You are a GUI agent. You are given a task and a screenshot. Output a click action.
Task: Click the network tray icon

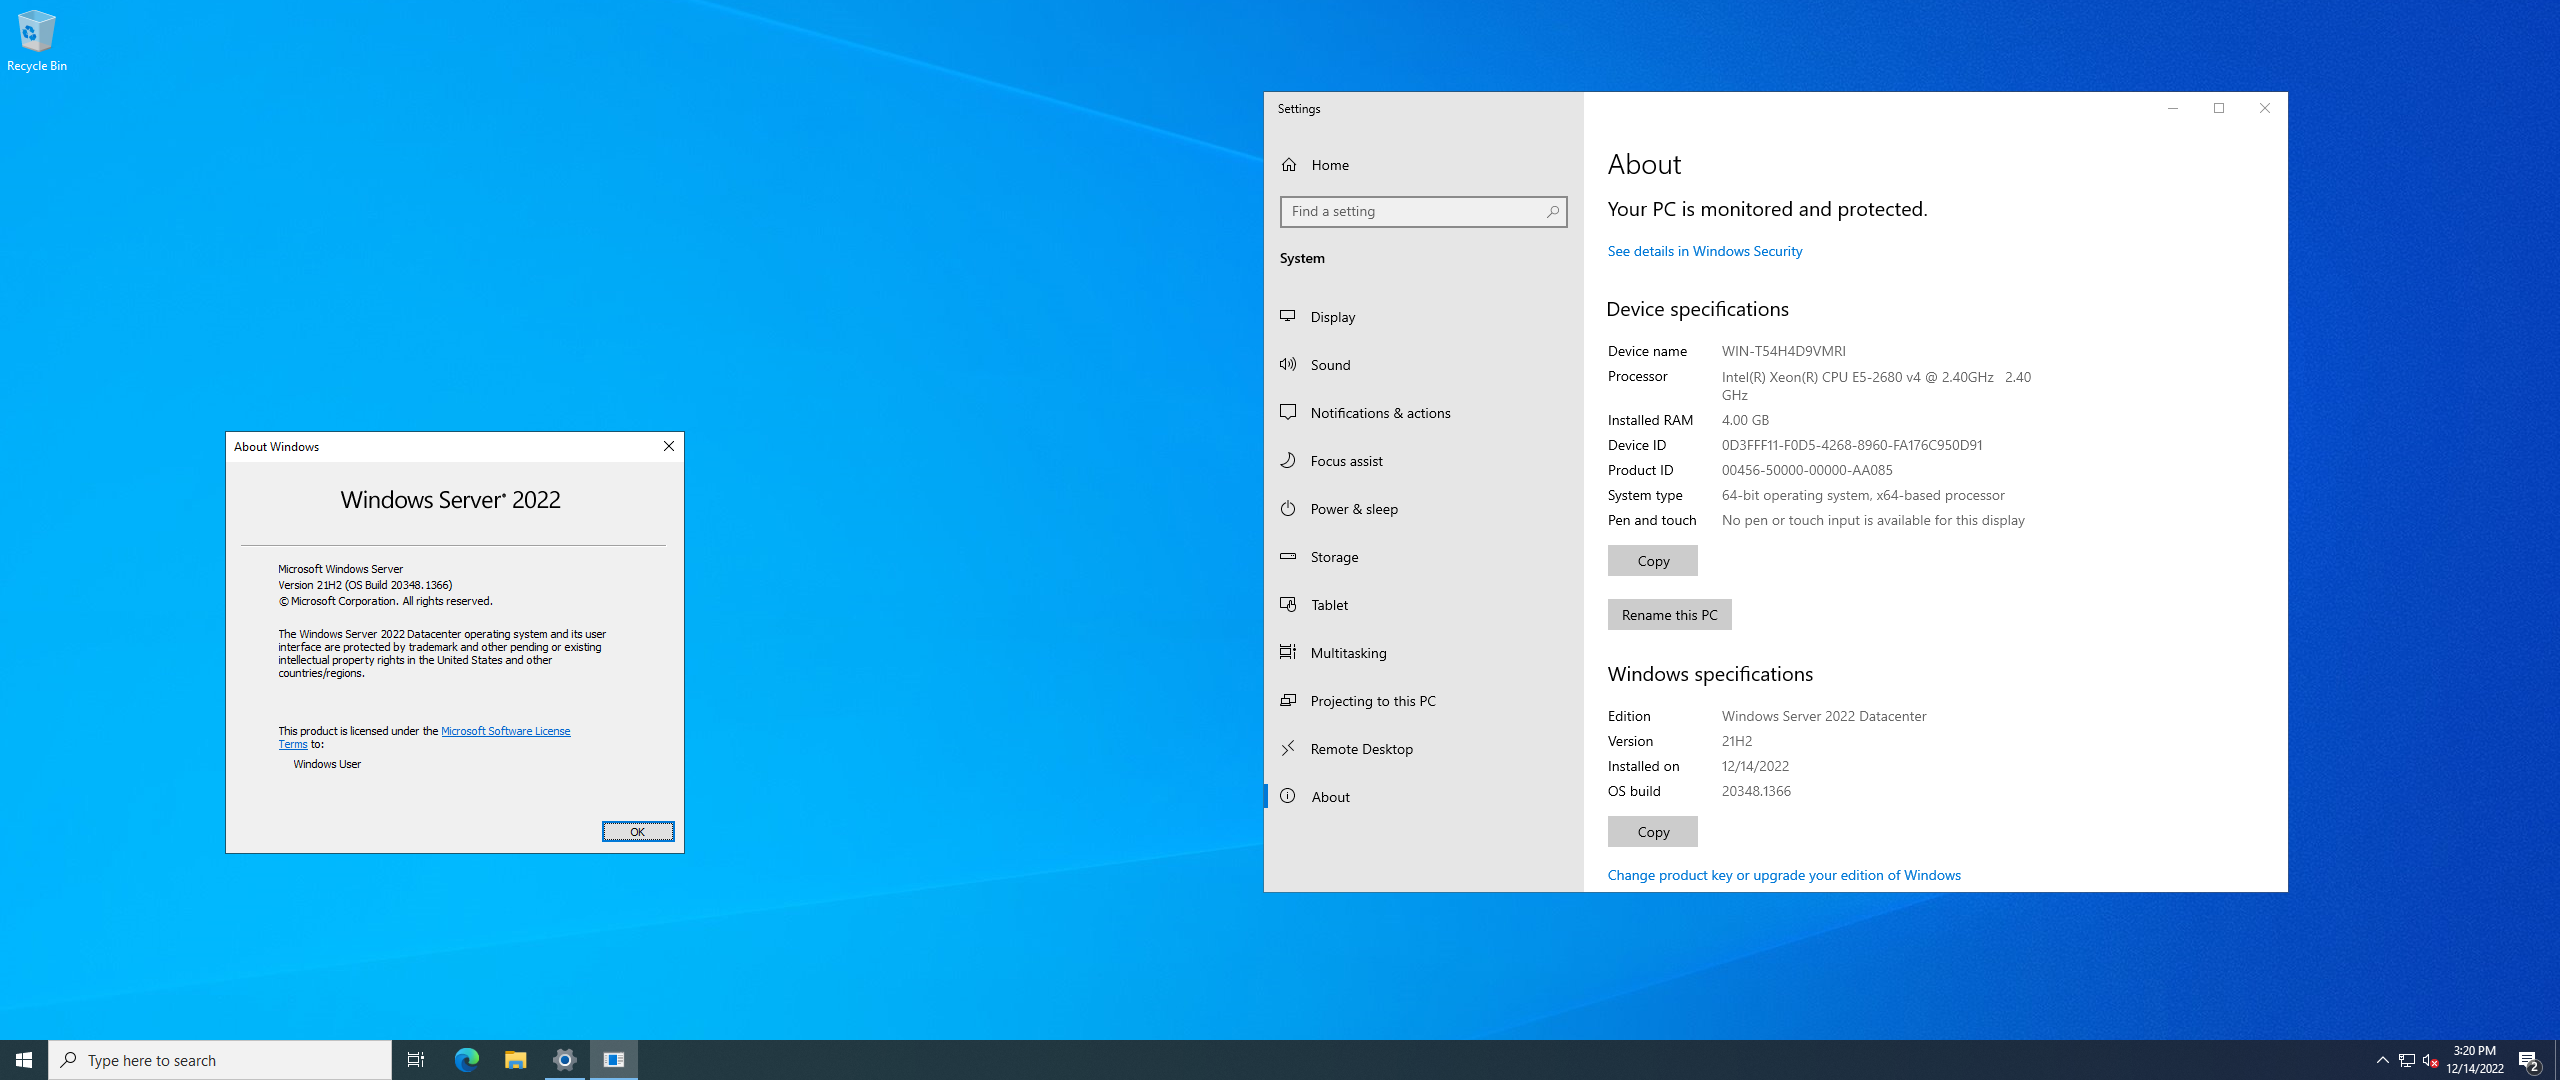point(2407,1060)
